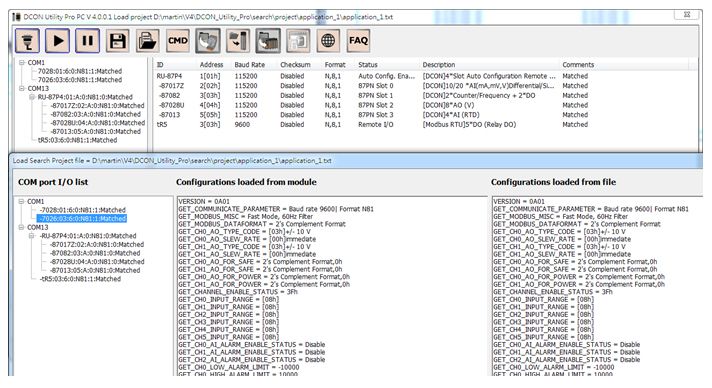This screenshot has height=388, width=712.
Task: Collapse RU-87P4 node in the main window tree
Action: (x=32, y=97)
